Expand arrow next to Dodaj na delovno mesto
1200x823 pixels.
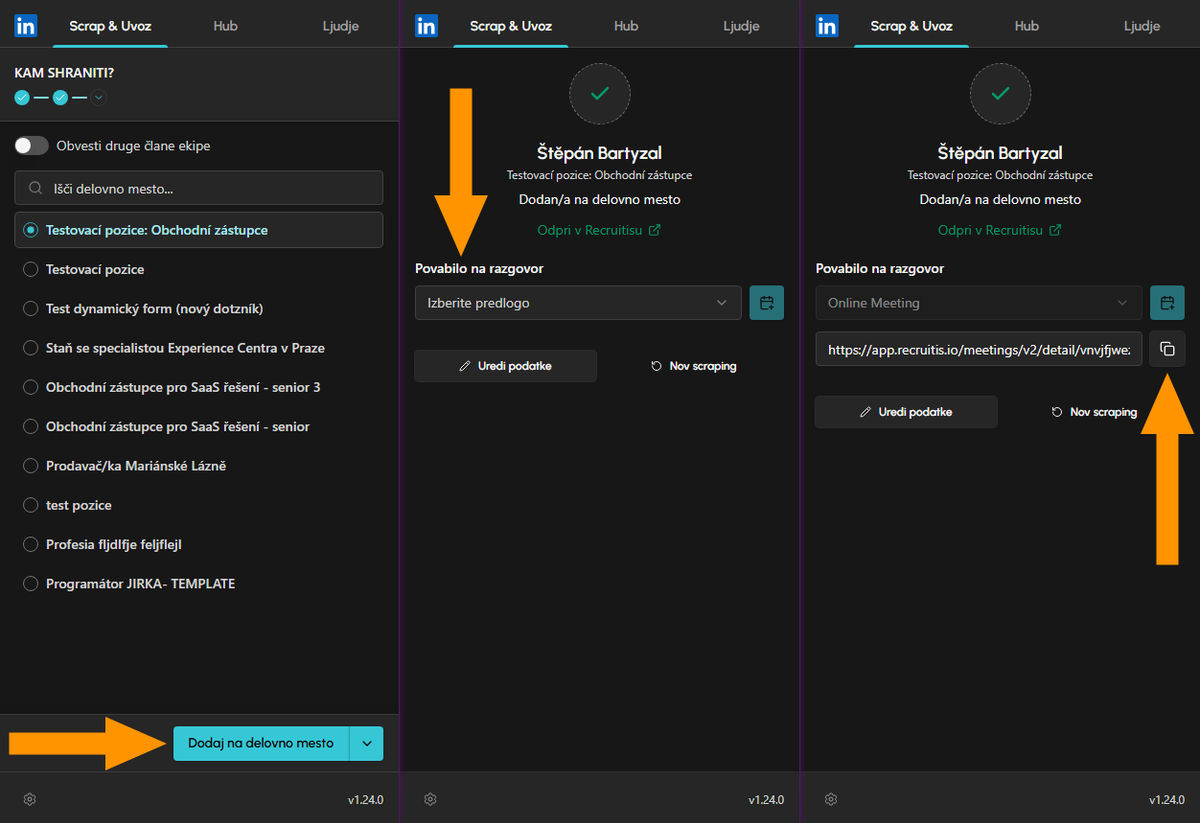[366, 744]
